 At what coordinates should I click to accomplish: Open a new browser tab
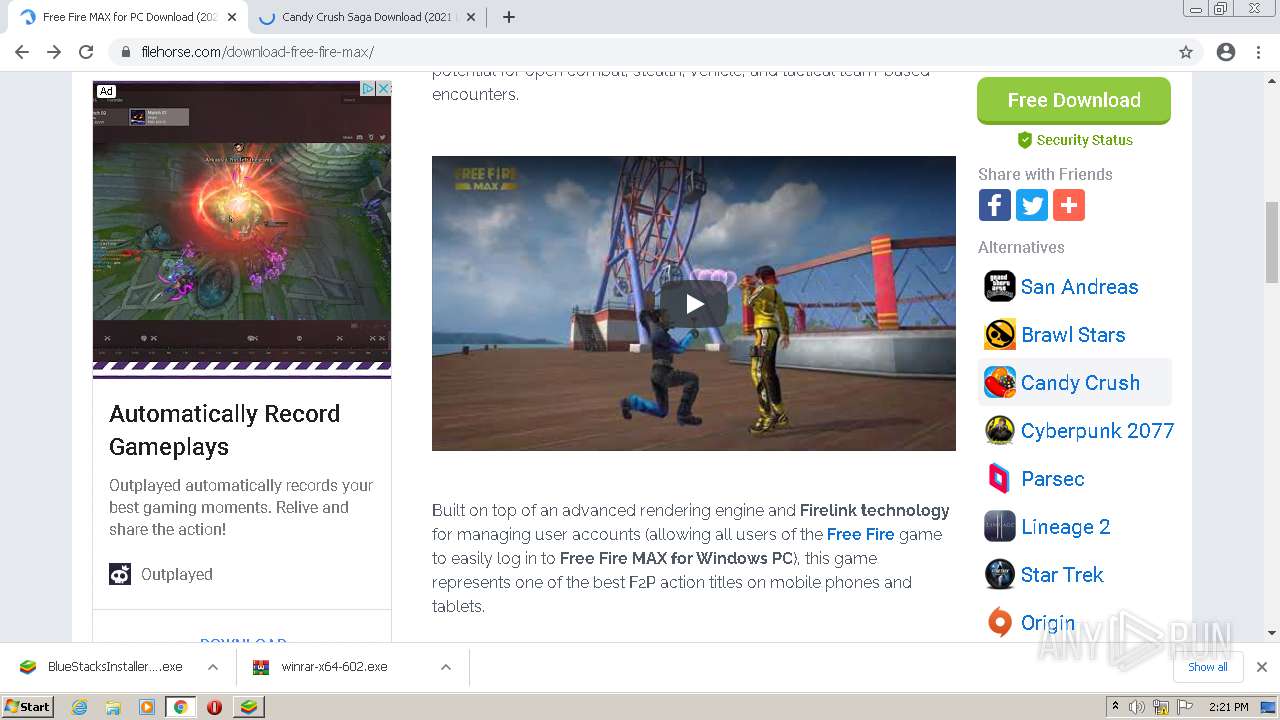[509, 17]
